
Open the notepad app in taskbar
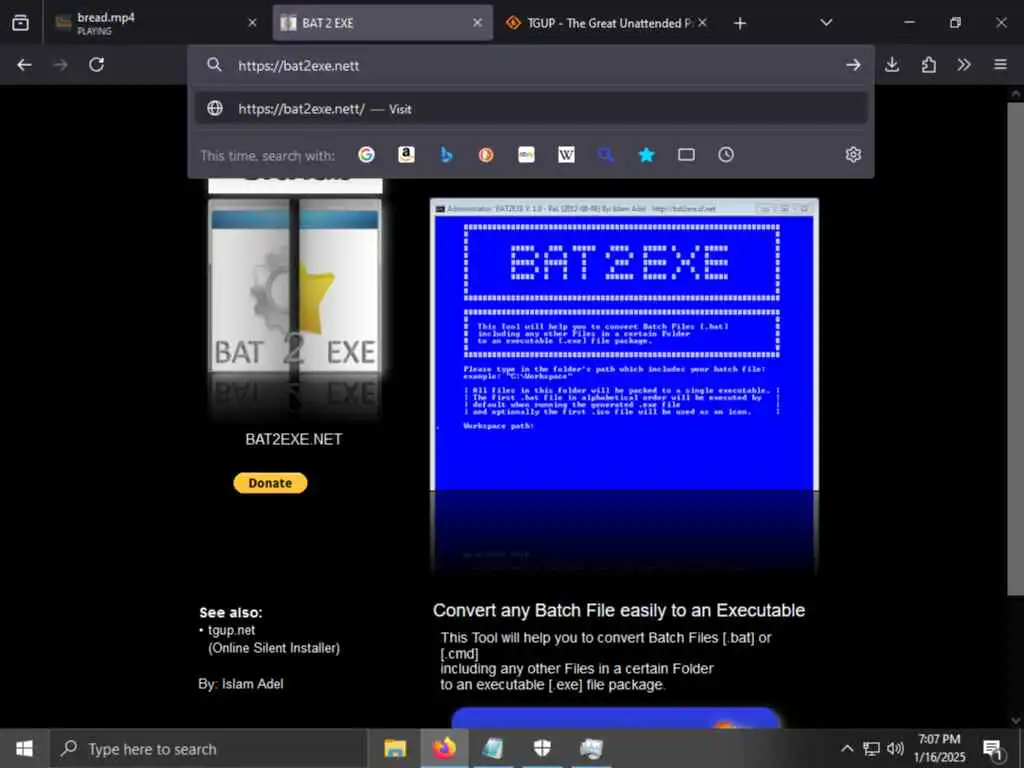coord(493,748)
